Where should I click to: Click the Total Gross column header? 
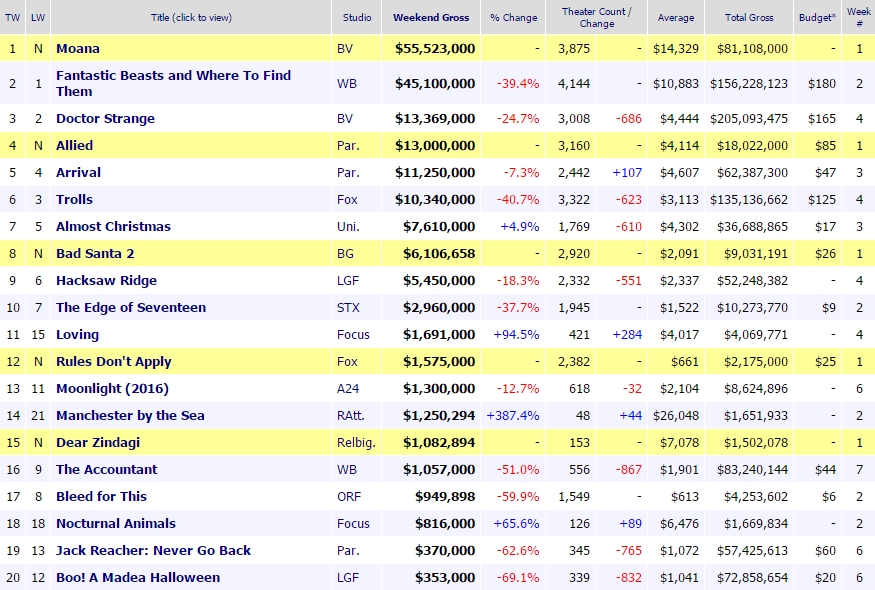click(748, 17)
